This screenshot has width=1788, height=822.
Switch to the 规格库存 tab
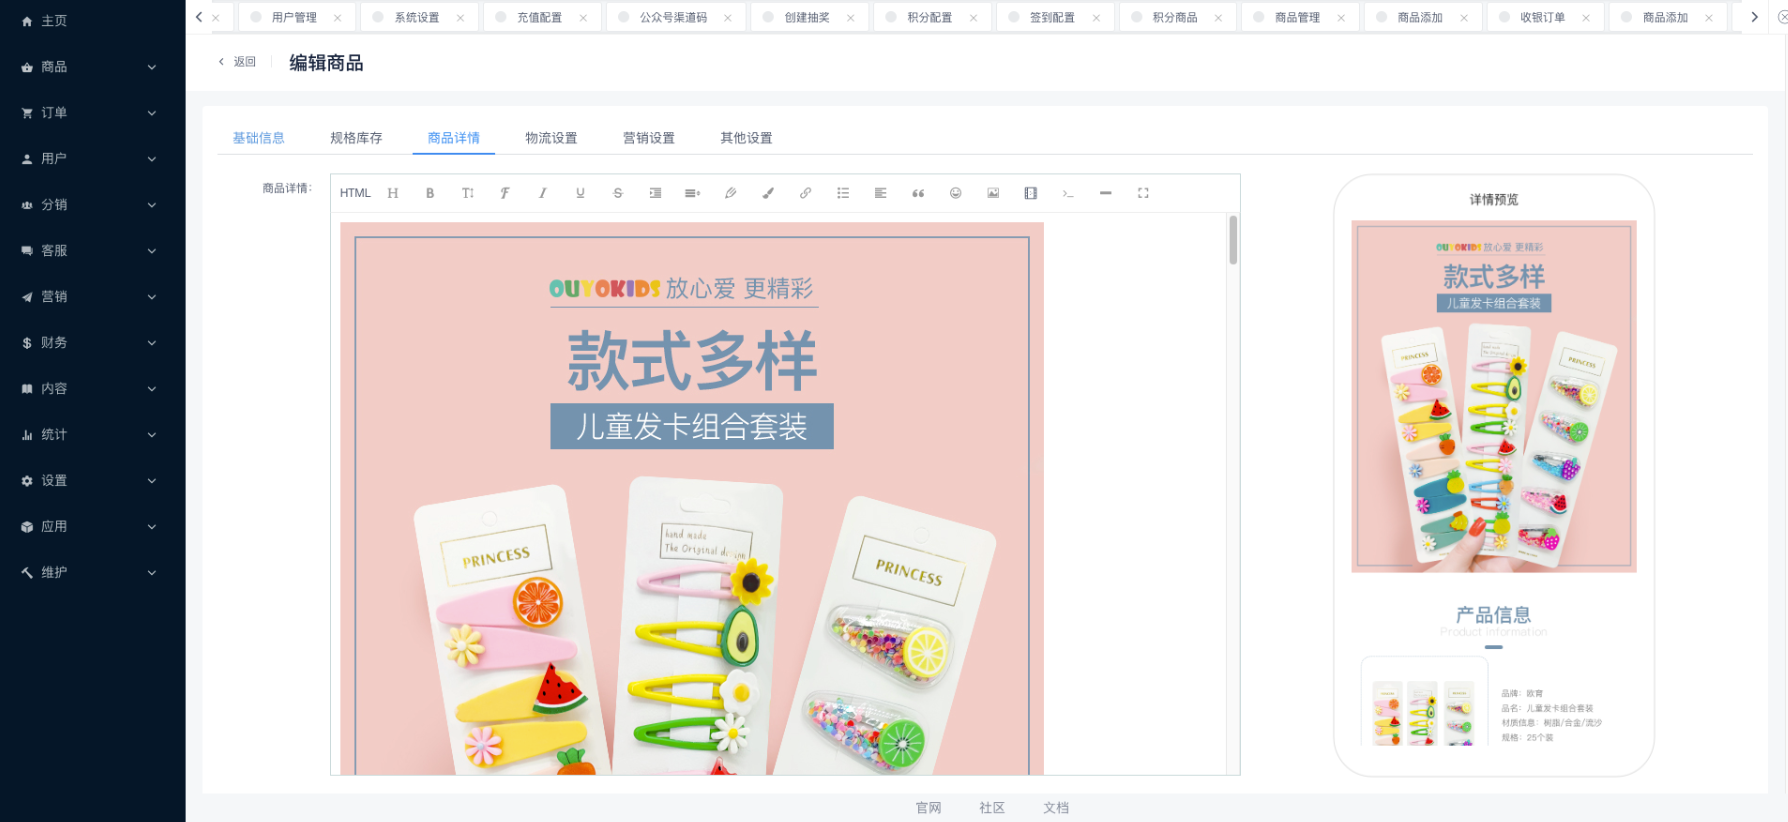coord(356,138)
